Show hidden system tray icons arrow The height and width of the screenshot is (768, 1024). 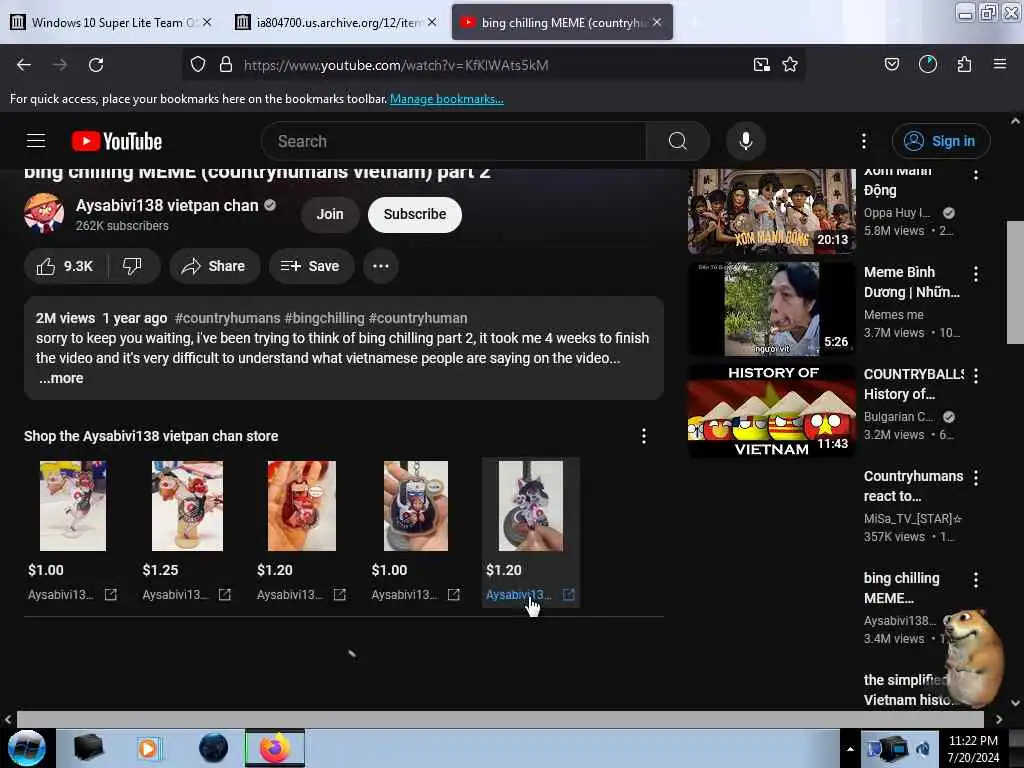tap(850, 749)
